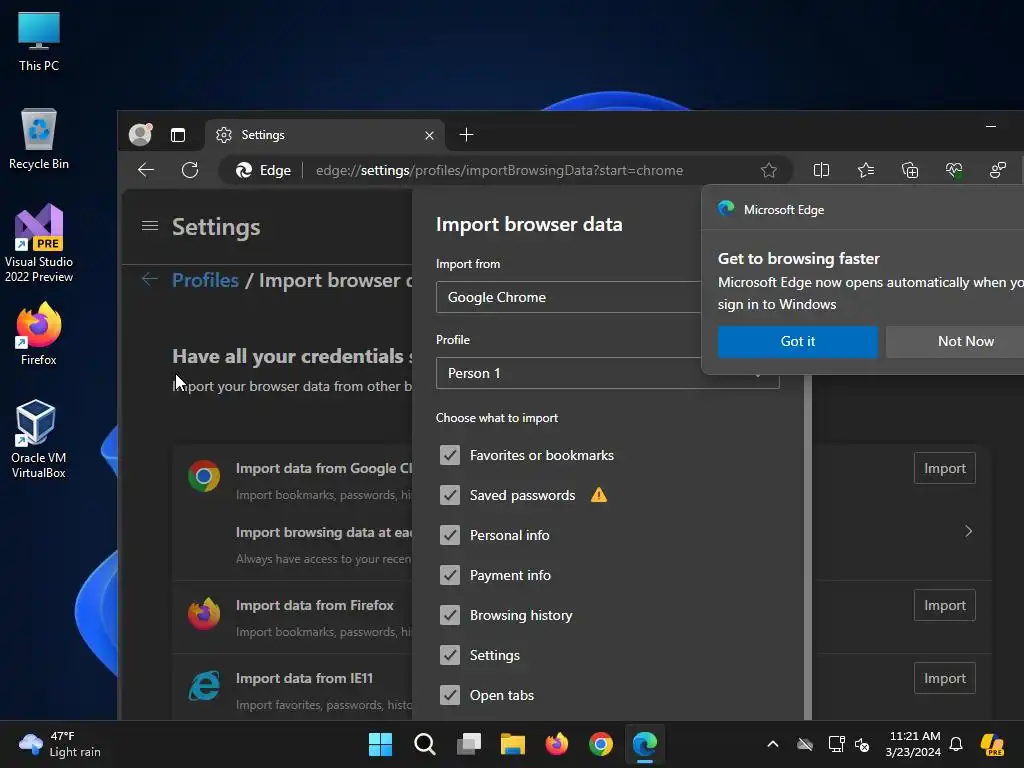Viewport: 1024px width, 768px height.
Task: Refresh the page in Edge
Action: (x=190, y=170)
